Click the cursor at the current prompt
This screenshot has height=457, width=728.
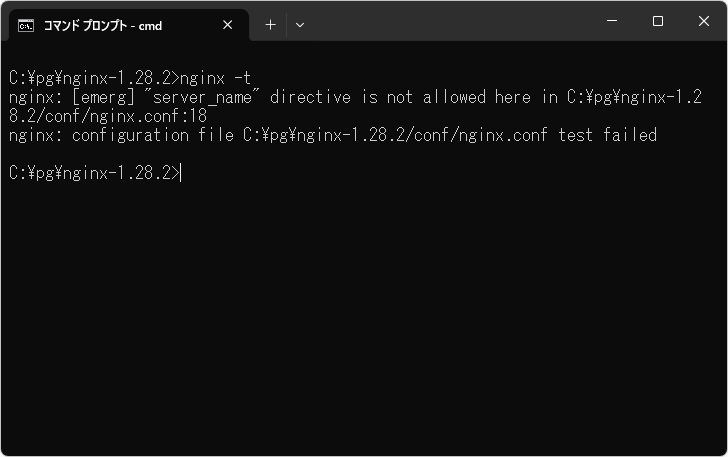point(182,173)
